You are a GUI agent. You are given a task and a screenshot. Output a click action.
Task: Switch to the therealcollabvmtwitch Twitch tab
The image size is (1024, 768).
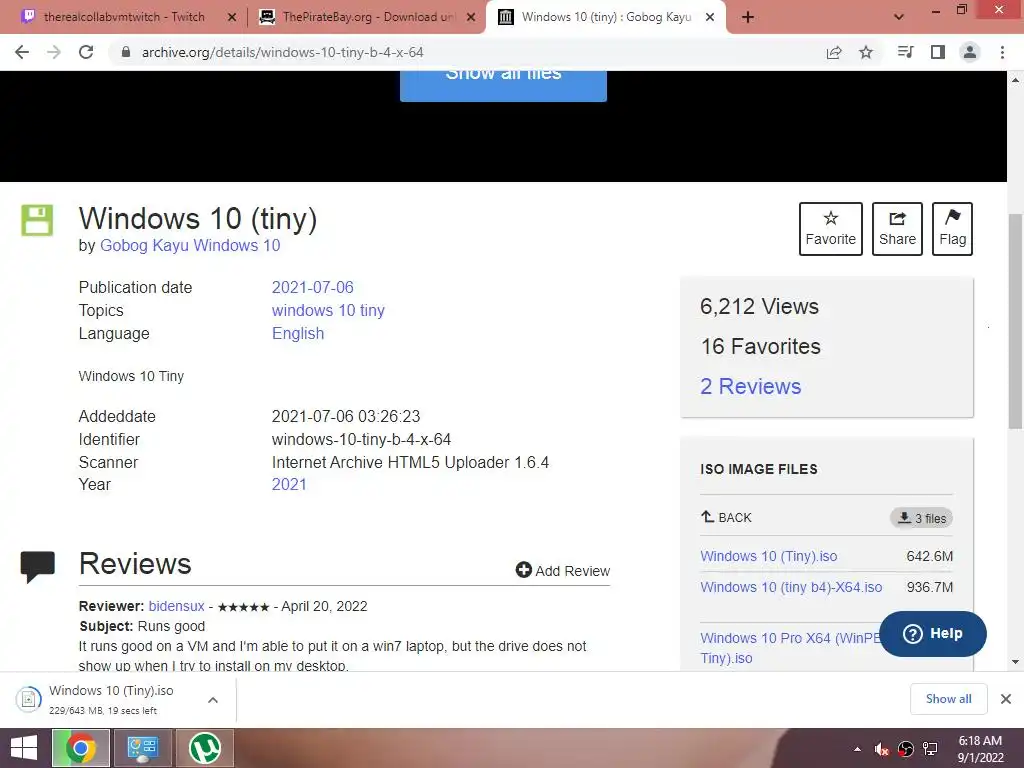point(124,17)
